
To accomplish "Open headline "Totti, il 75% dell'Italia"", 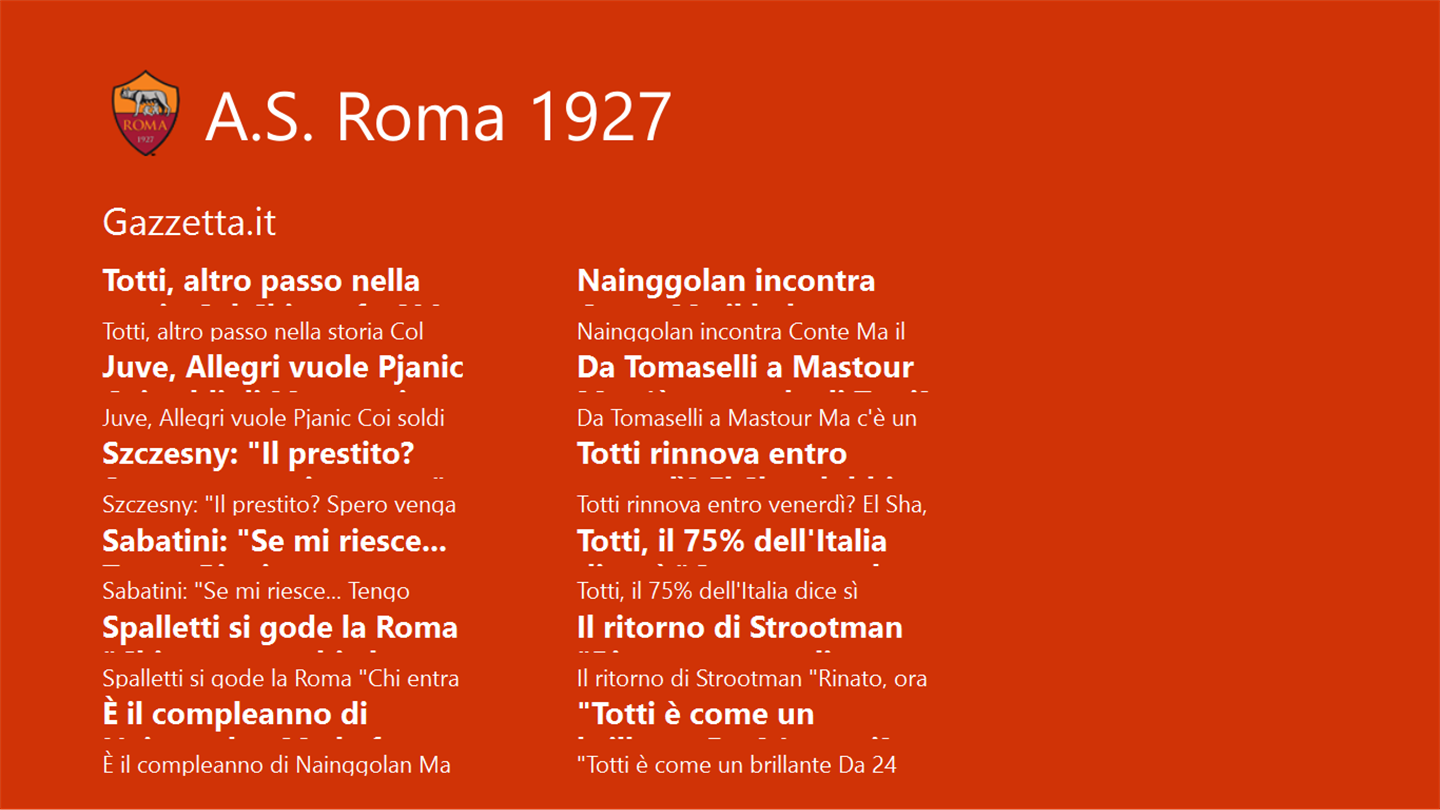I will pos(732,541).
